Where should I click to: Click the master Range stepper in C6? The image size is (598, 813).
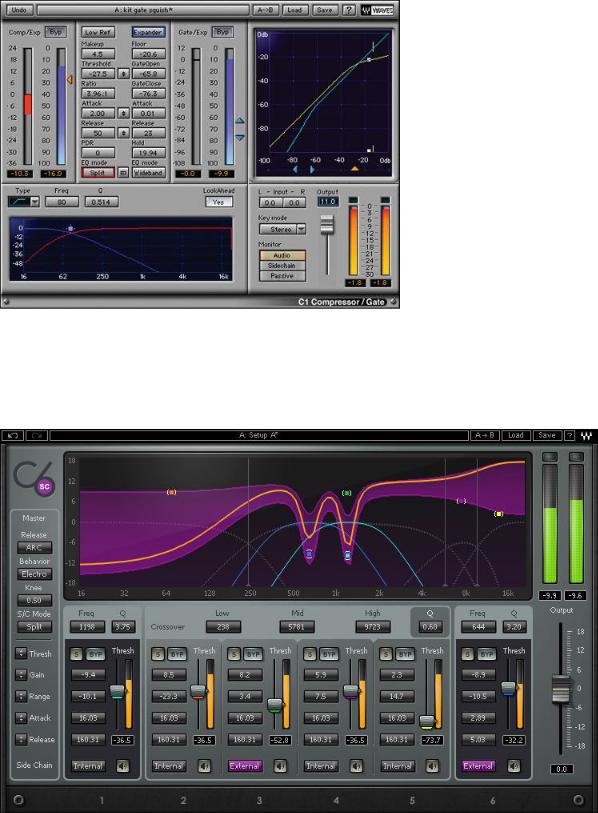21,696
